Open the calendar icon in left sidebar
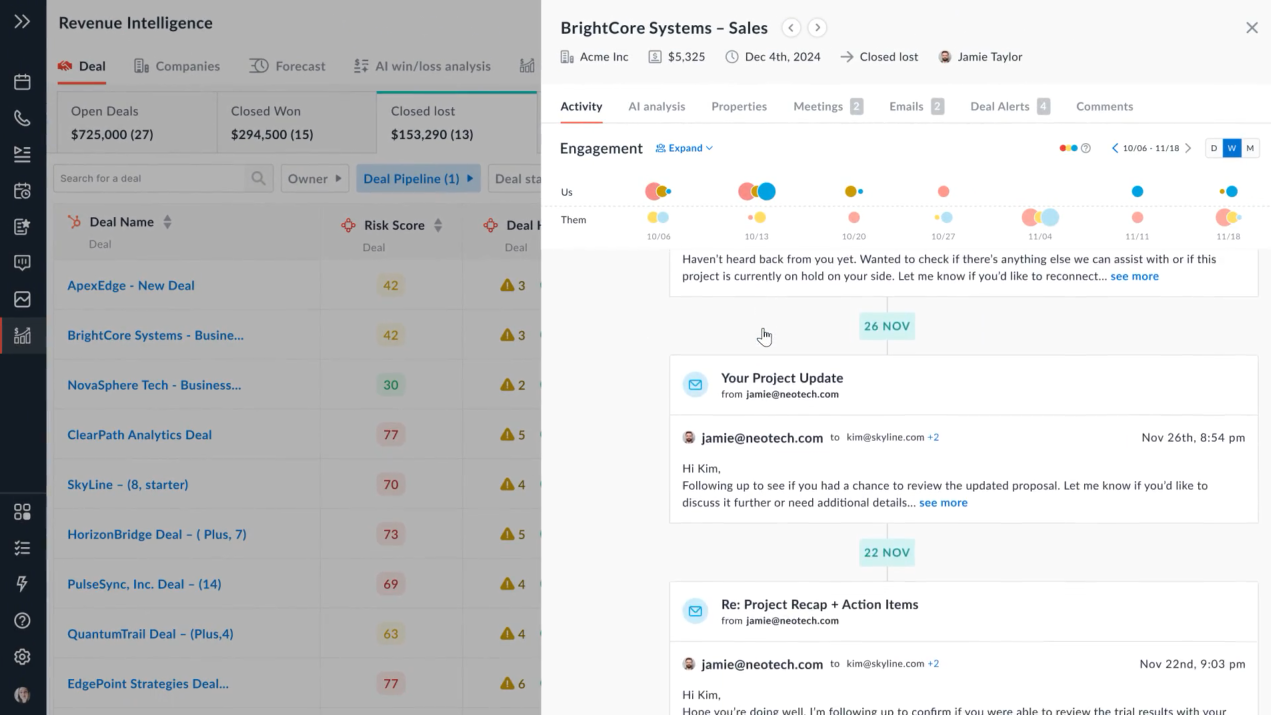 pos(22,82)
